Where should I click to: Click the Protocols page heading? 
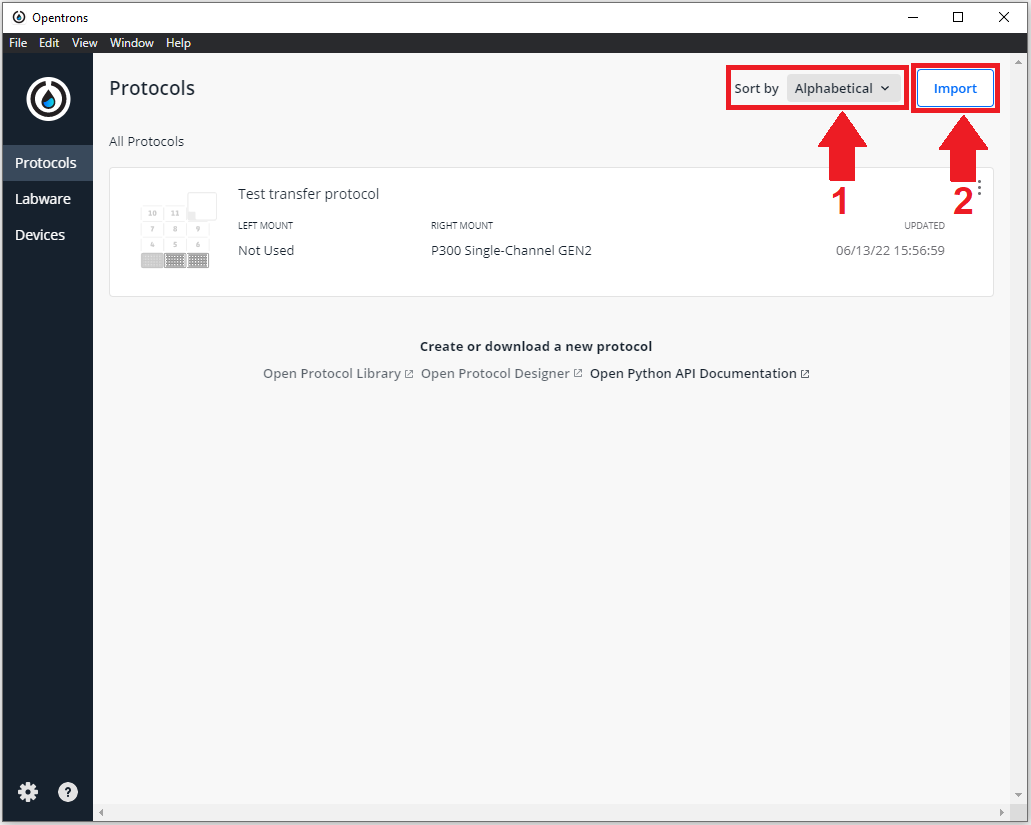(152, 88)
